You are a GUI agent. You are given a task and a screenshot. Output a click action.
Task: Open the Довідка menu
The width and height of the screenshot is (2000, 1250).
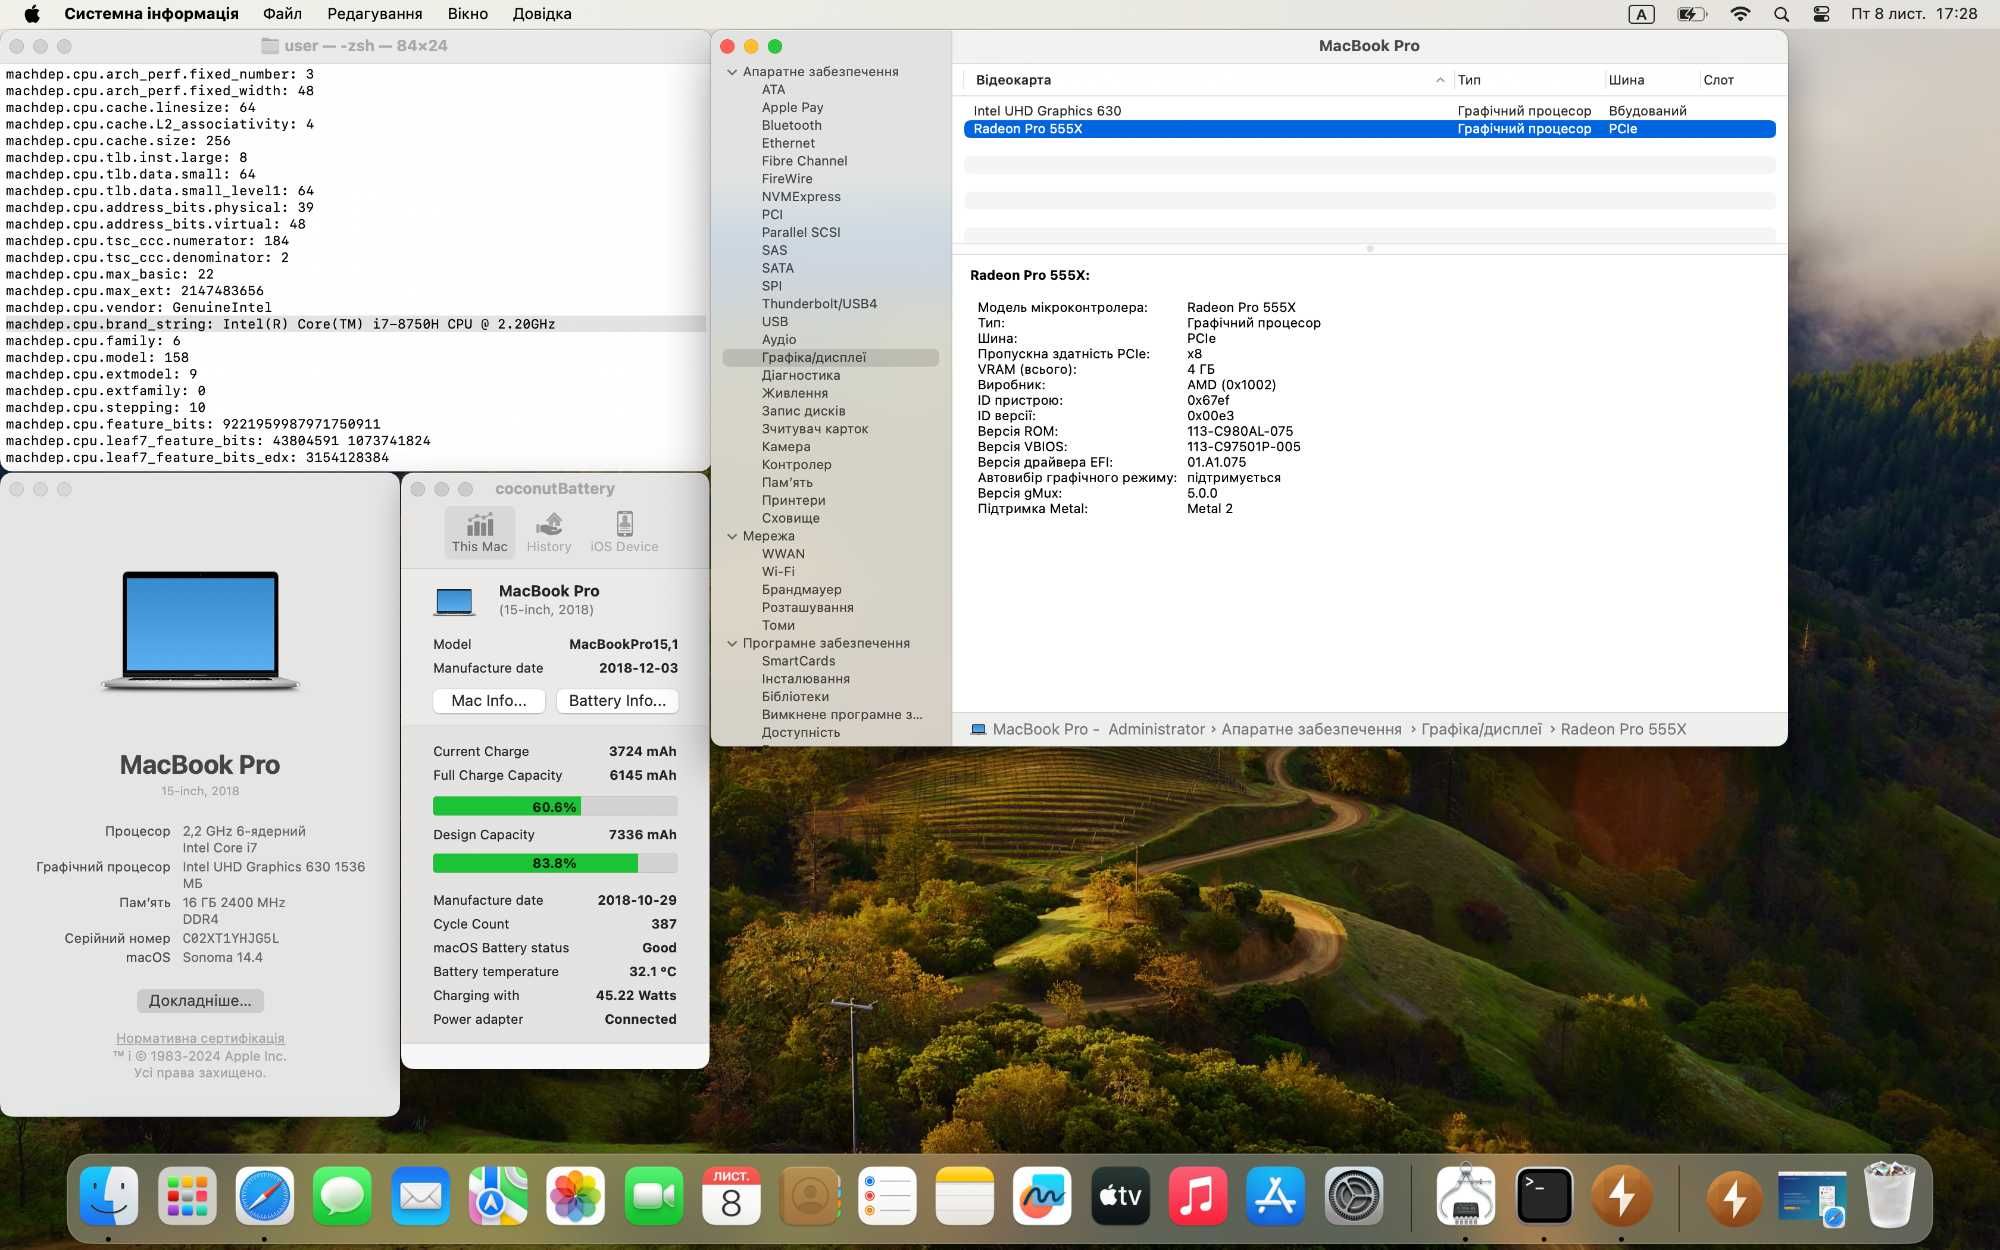pyautogui.click(x=542, y=14)
